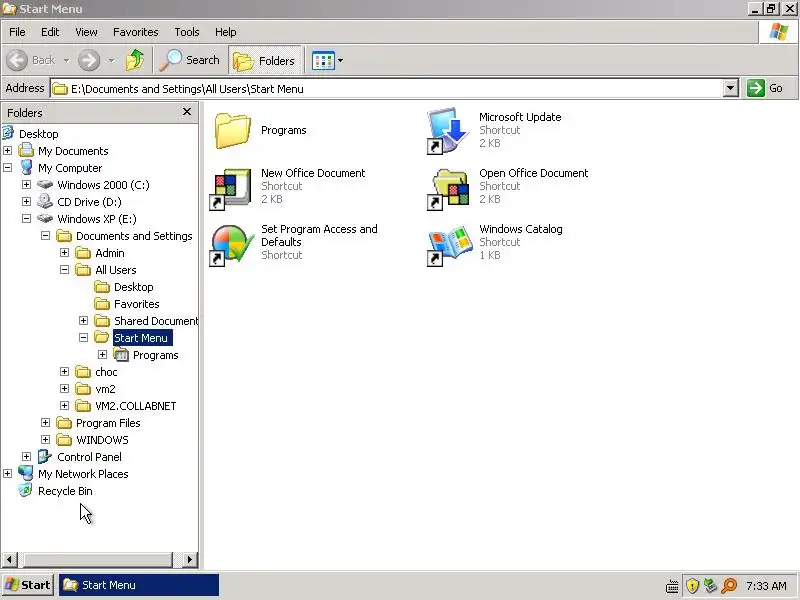Expand the Admin folder node
The image size is (800, 600).
point(64,253)
